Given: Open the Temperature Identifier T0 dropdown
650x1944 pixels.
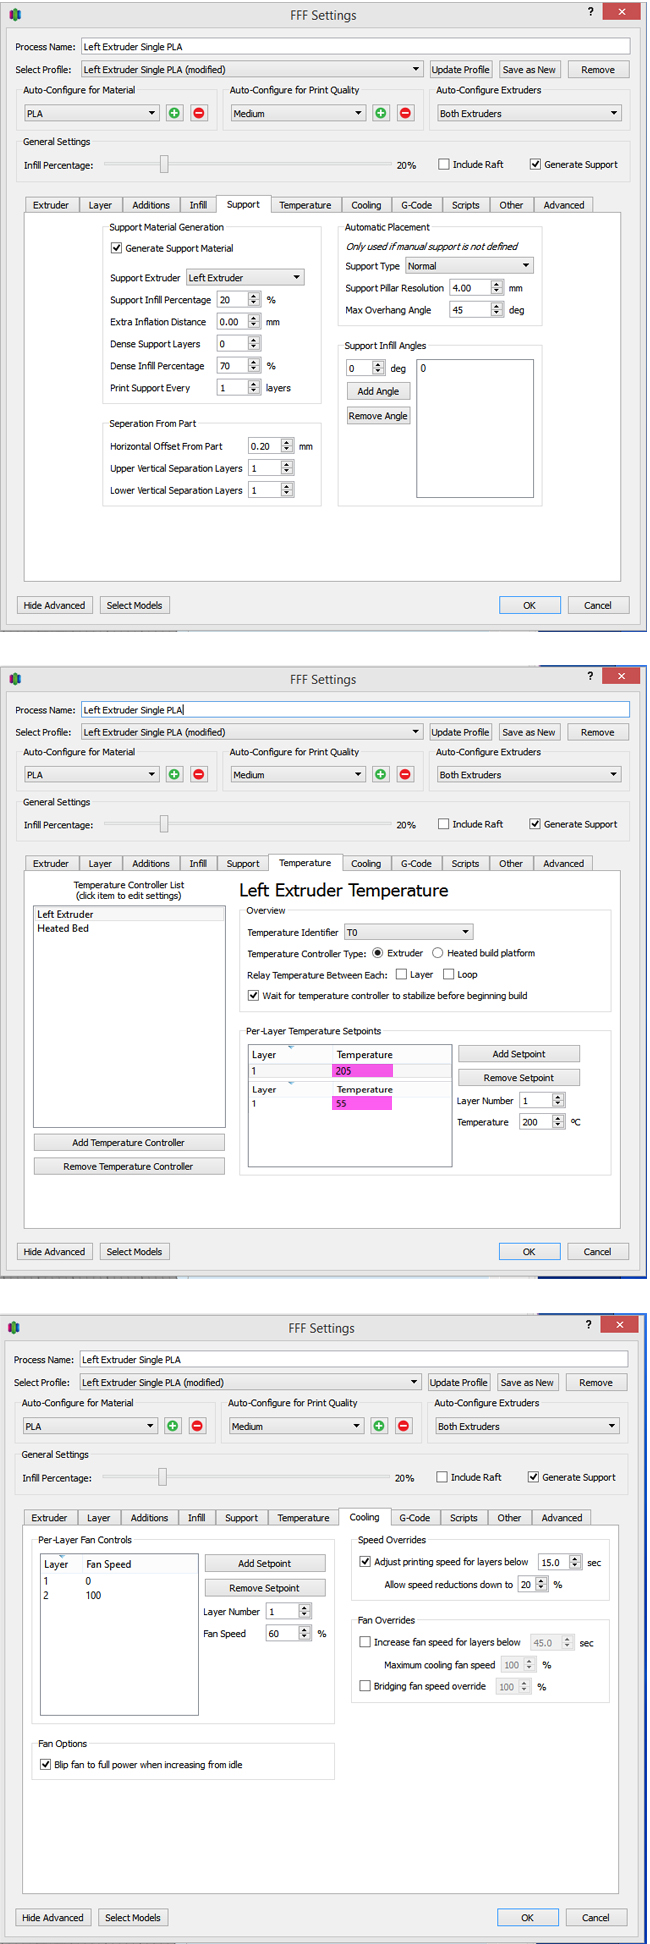Looking at the screenshot, I should pos(408,932).
